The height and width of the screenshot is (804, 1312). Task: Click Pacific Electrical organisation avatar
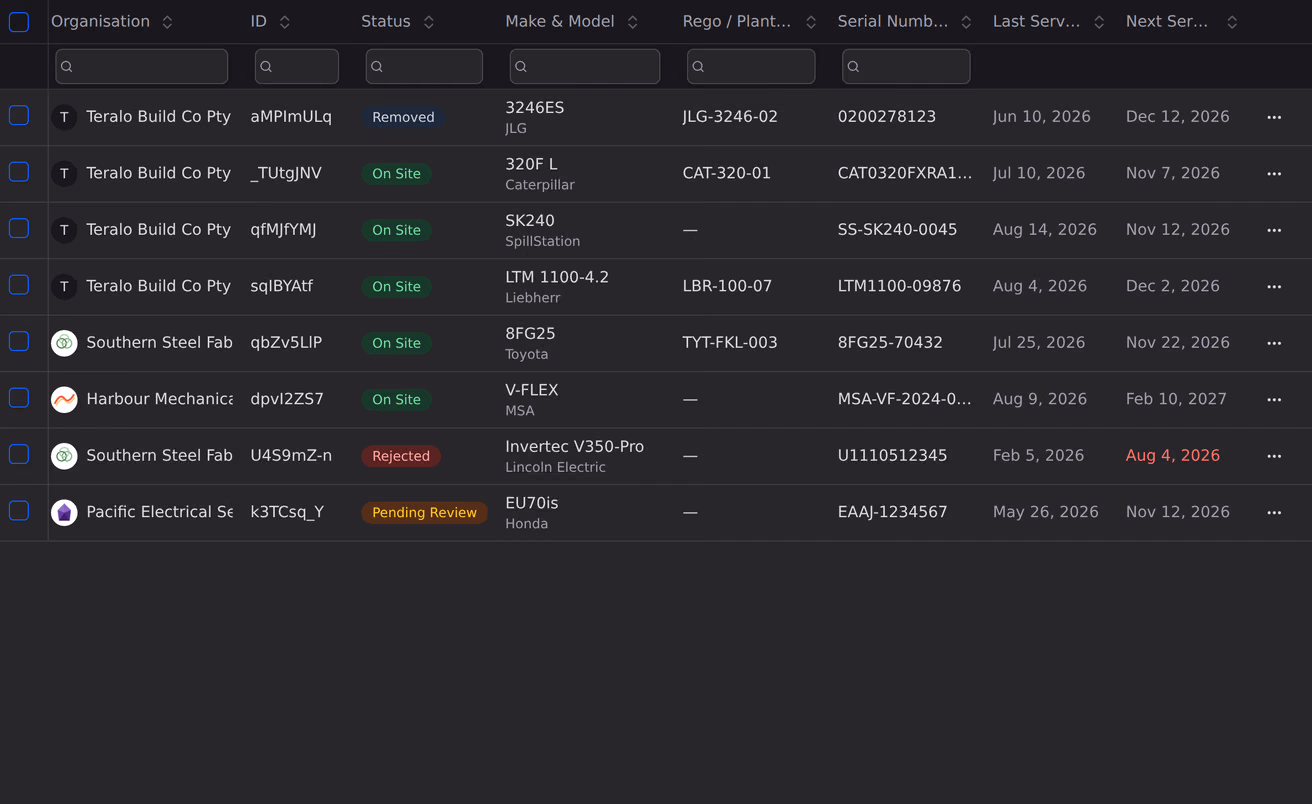64,512
